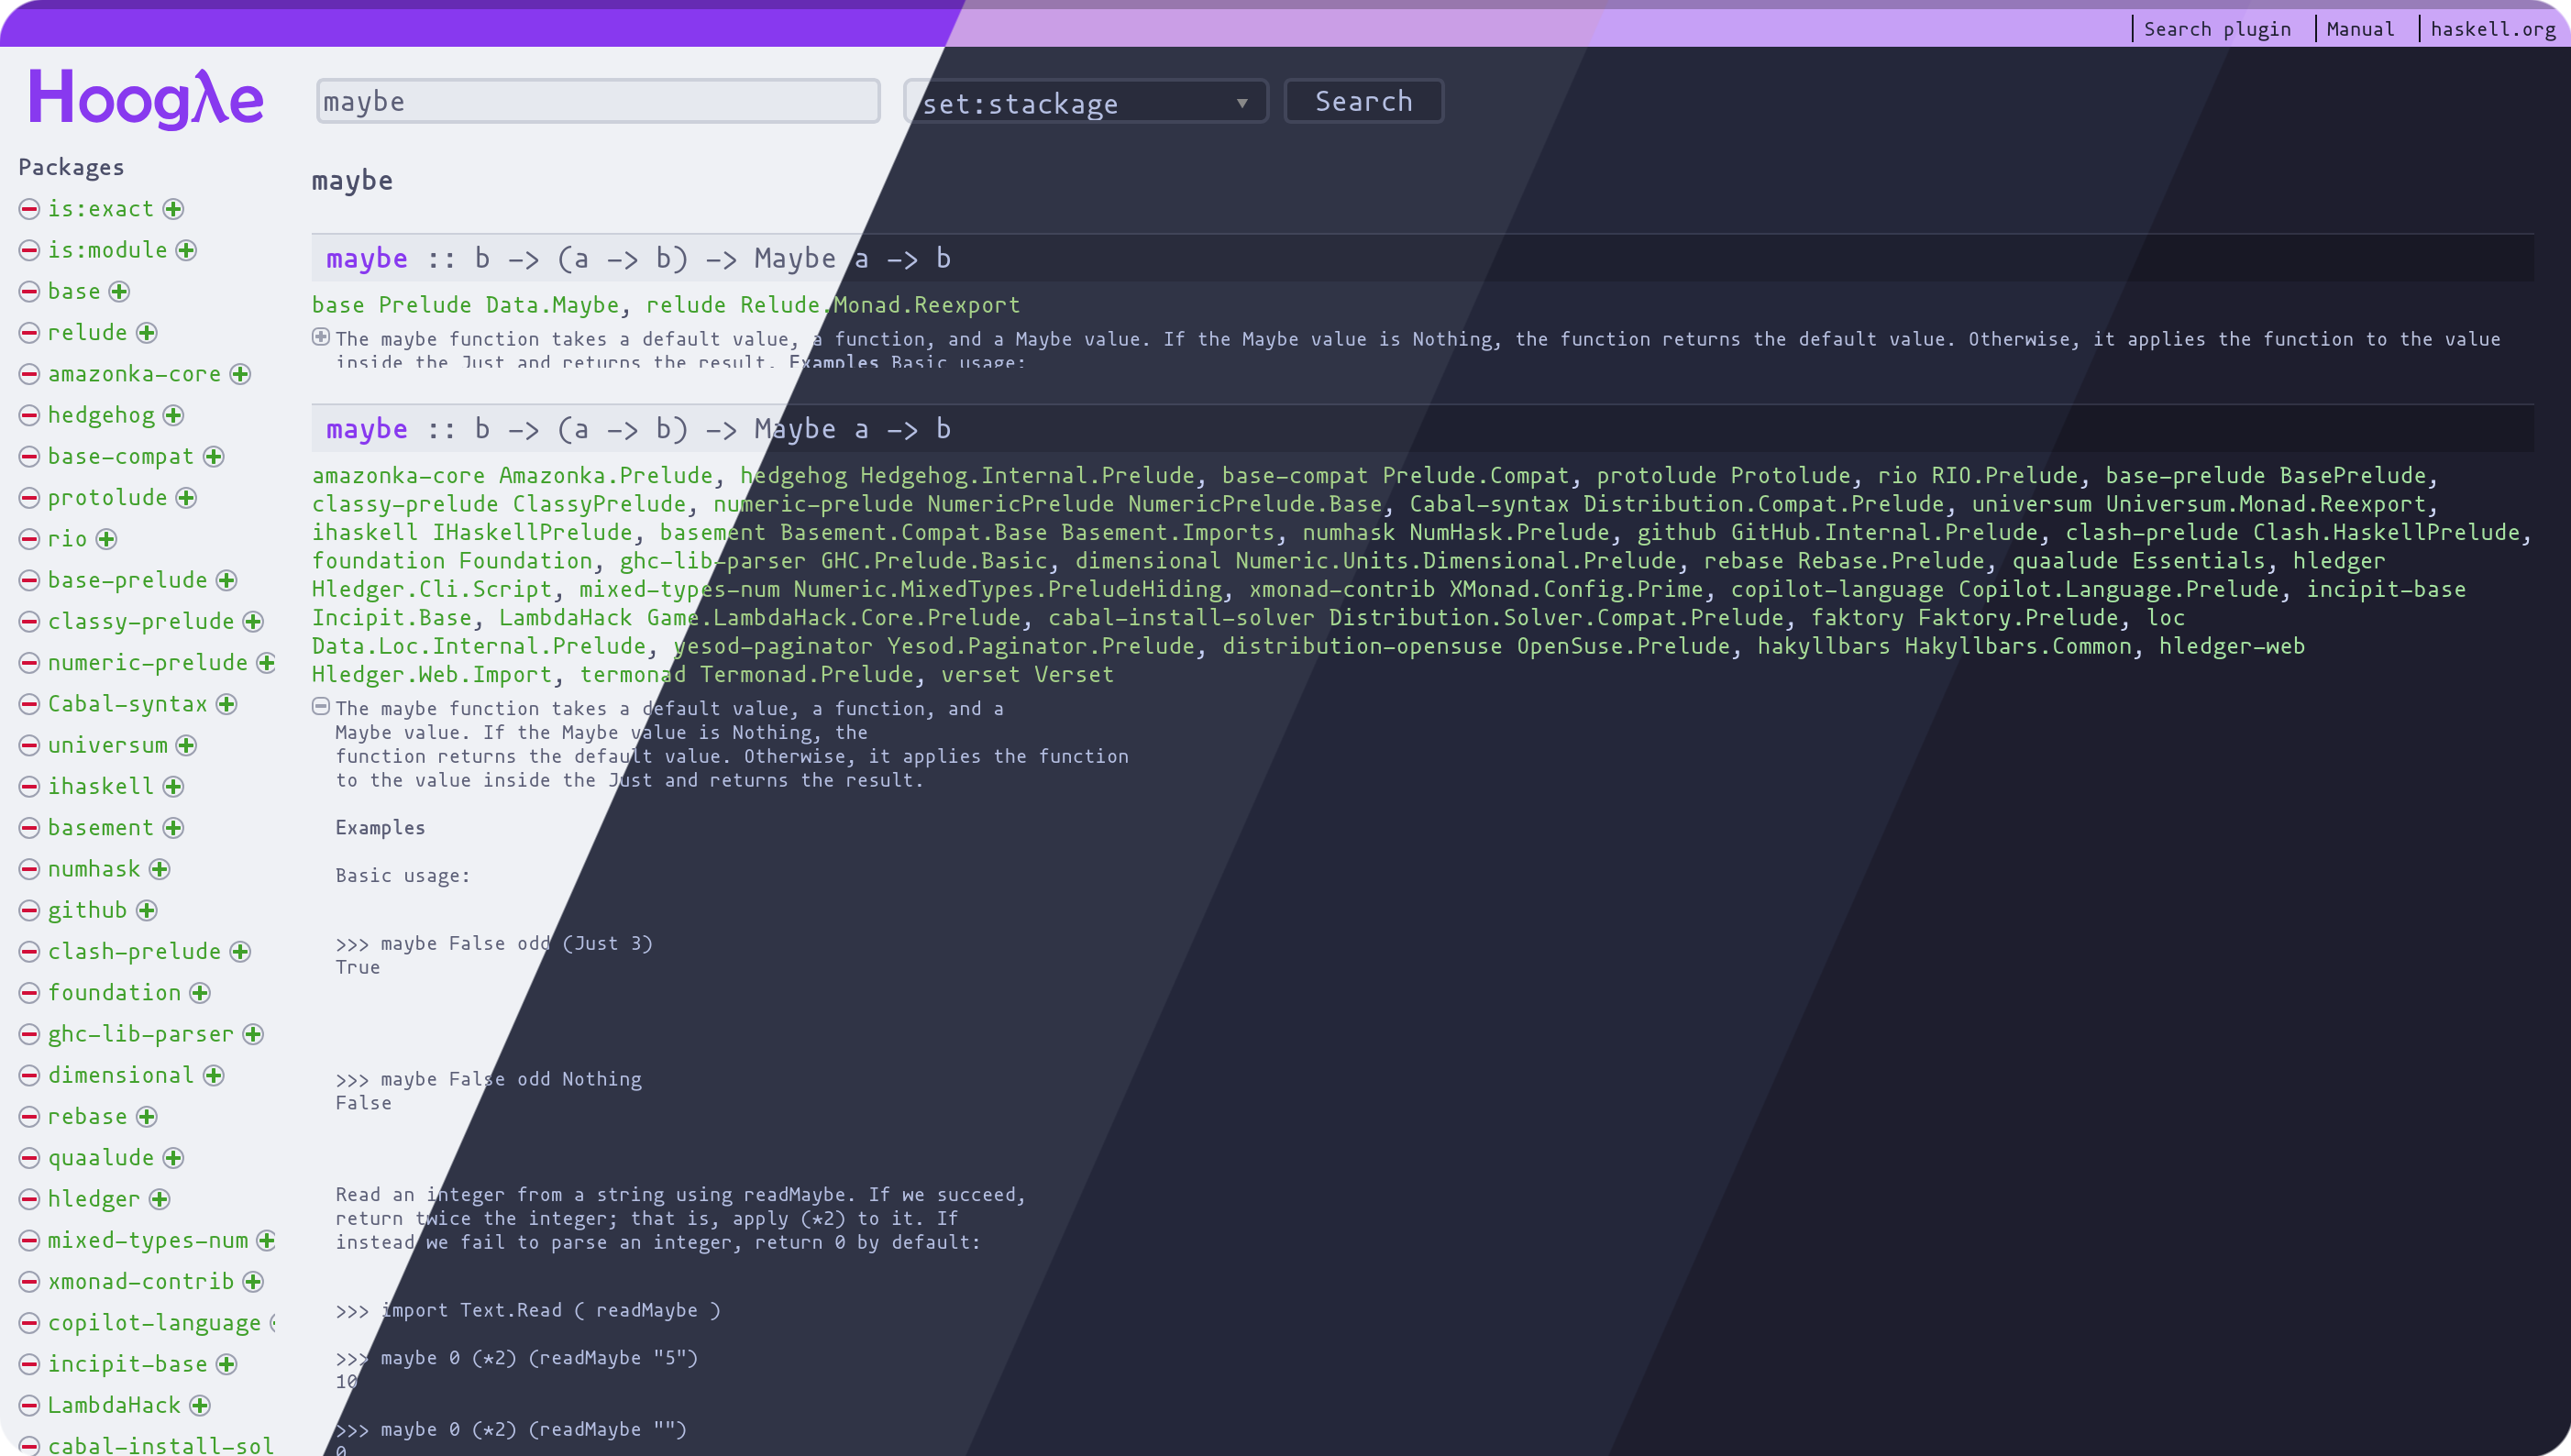Exclude amazonka-core with minus icon
Viewport: 2571px width, 1456px height.
(29, 374)
